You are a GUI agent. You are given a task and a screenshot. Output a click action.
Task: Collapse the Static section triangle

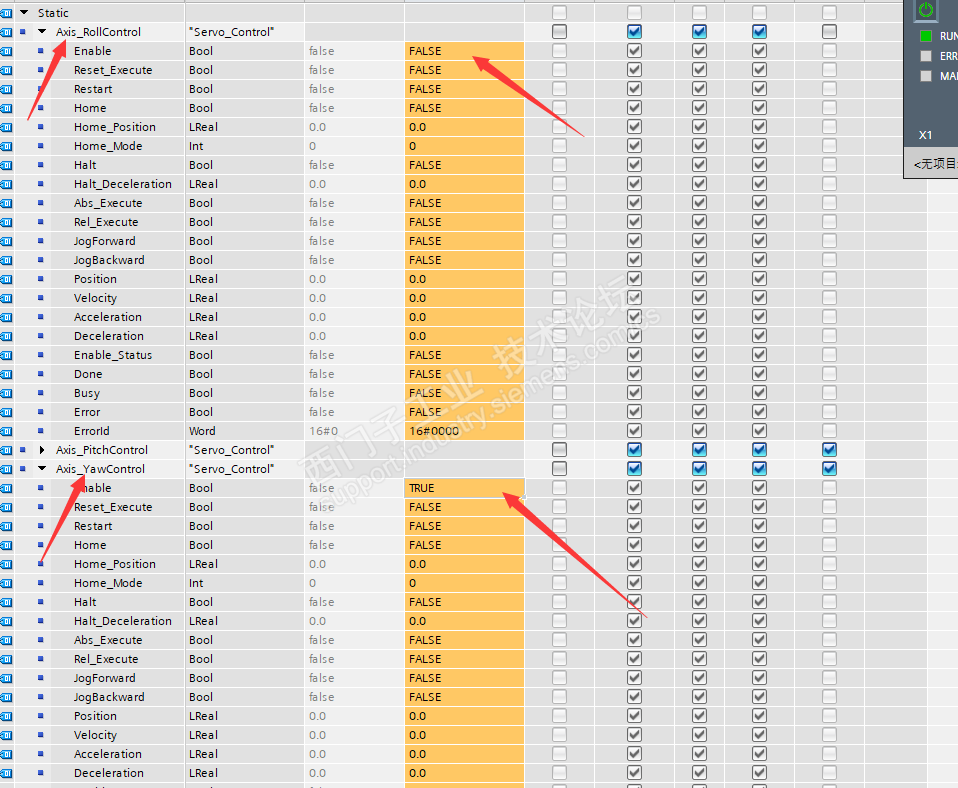(x=24, y=12)
